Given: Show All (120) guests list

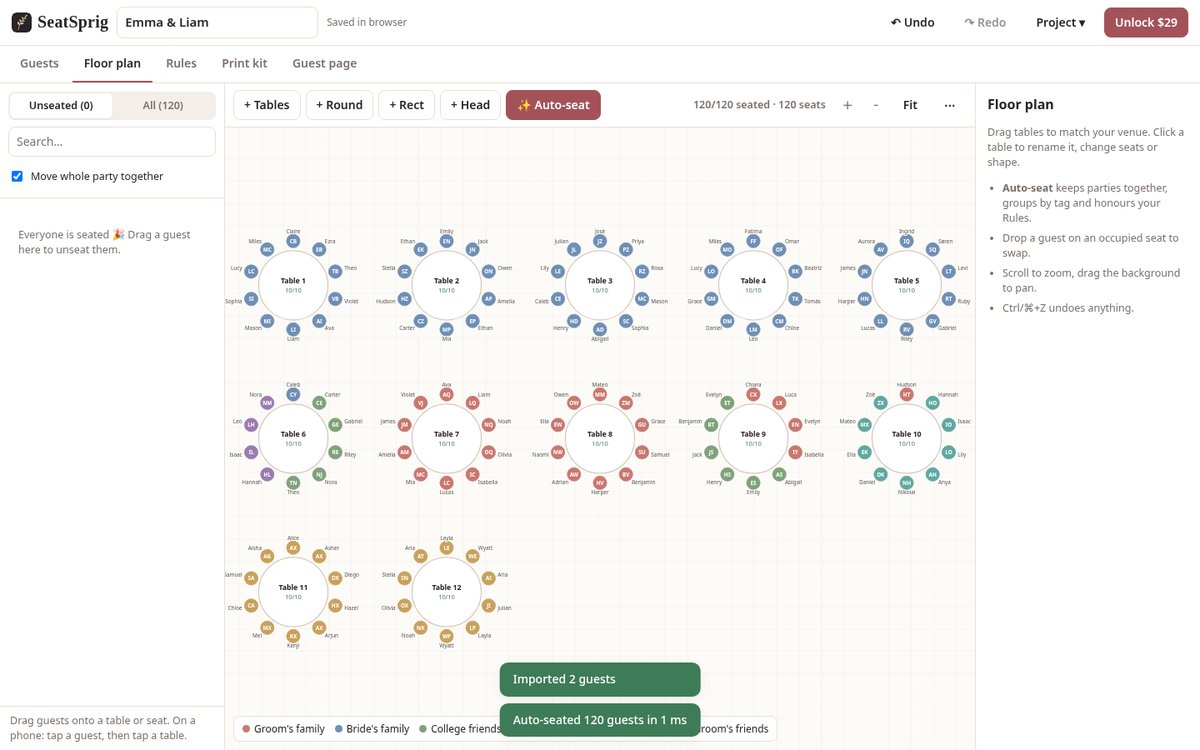Looking at the screenshot, I should pyautogui.click(x=163, y=105).
